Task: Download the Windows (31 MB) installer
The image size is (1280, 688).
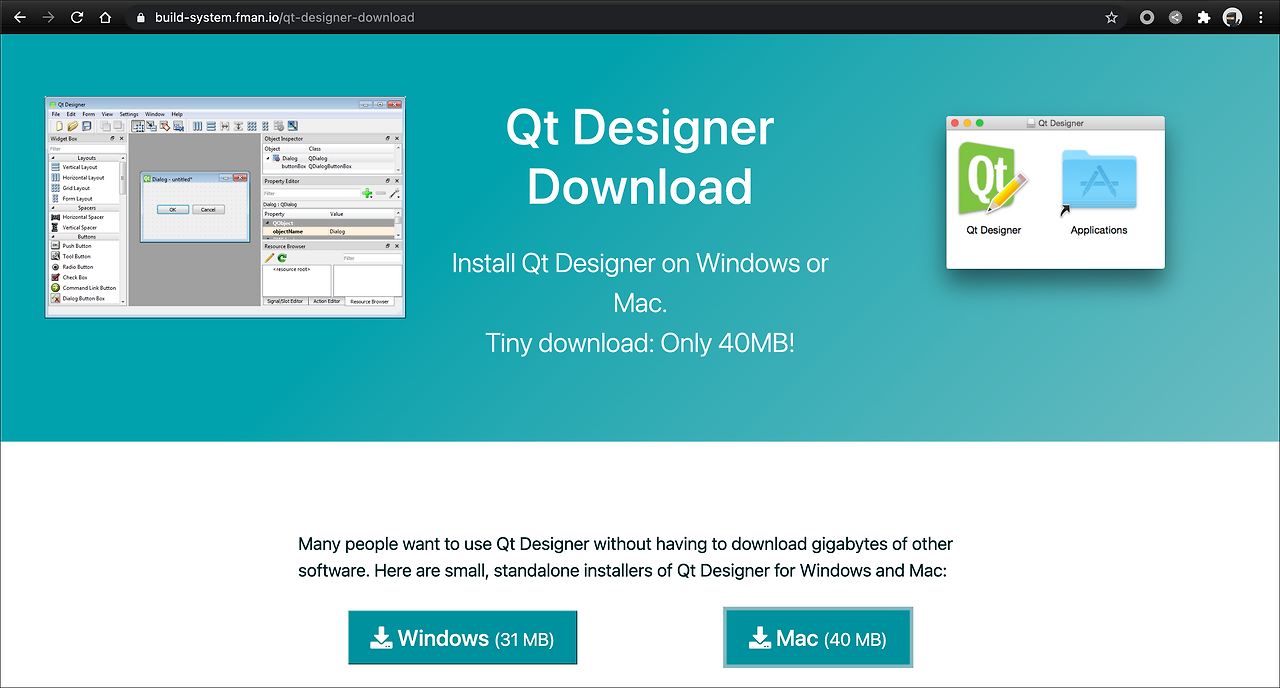Action: [x=463, y=638]
